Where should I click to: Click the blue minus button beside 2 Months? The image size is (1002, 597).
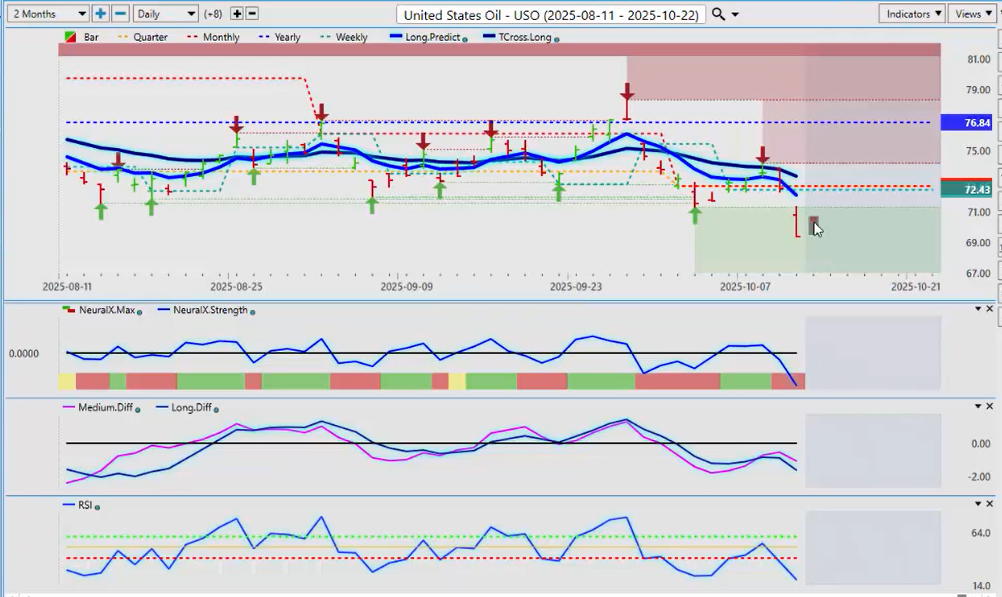(x=120, y=14)
